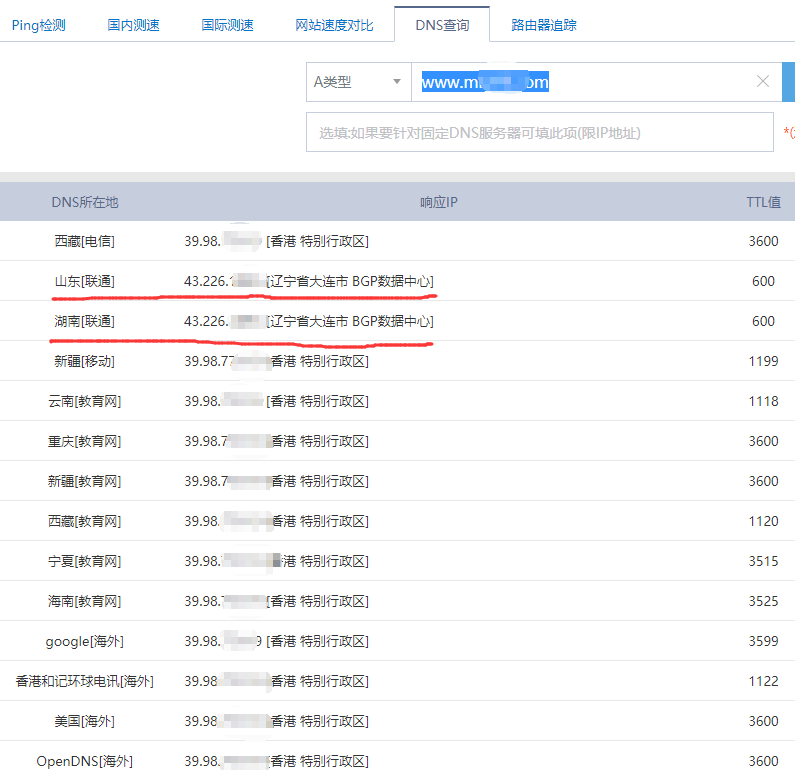Click the 39.98 IP in 西藏[电信] row

point(223,241)
